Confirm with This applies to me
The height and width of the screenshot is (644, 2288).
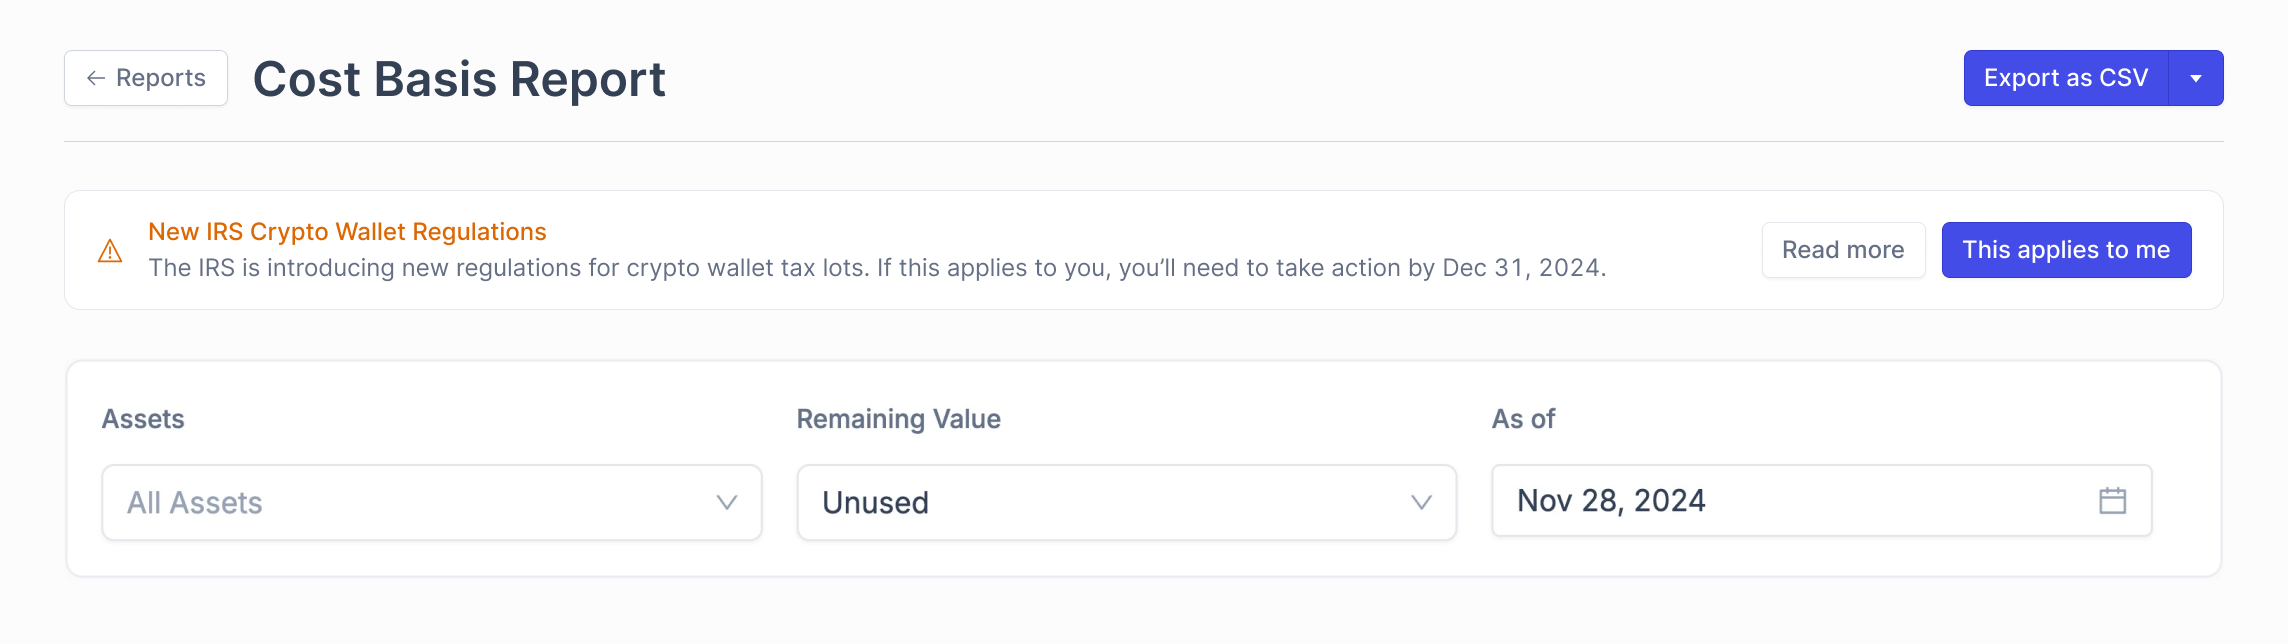[x=2066, y=250]
